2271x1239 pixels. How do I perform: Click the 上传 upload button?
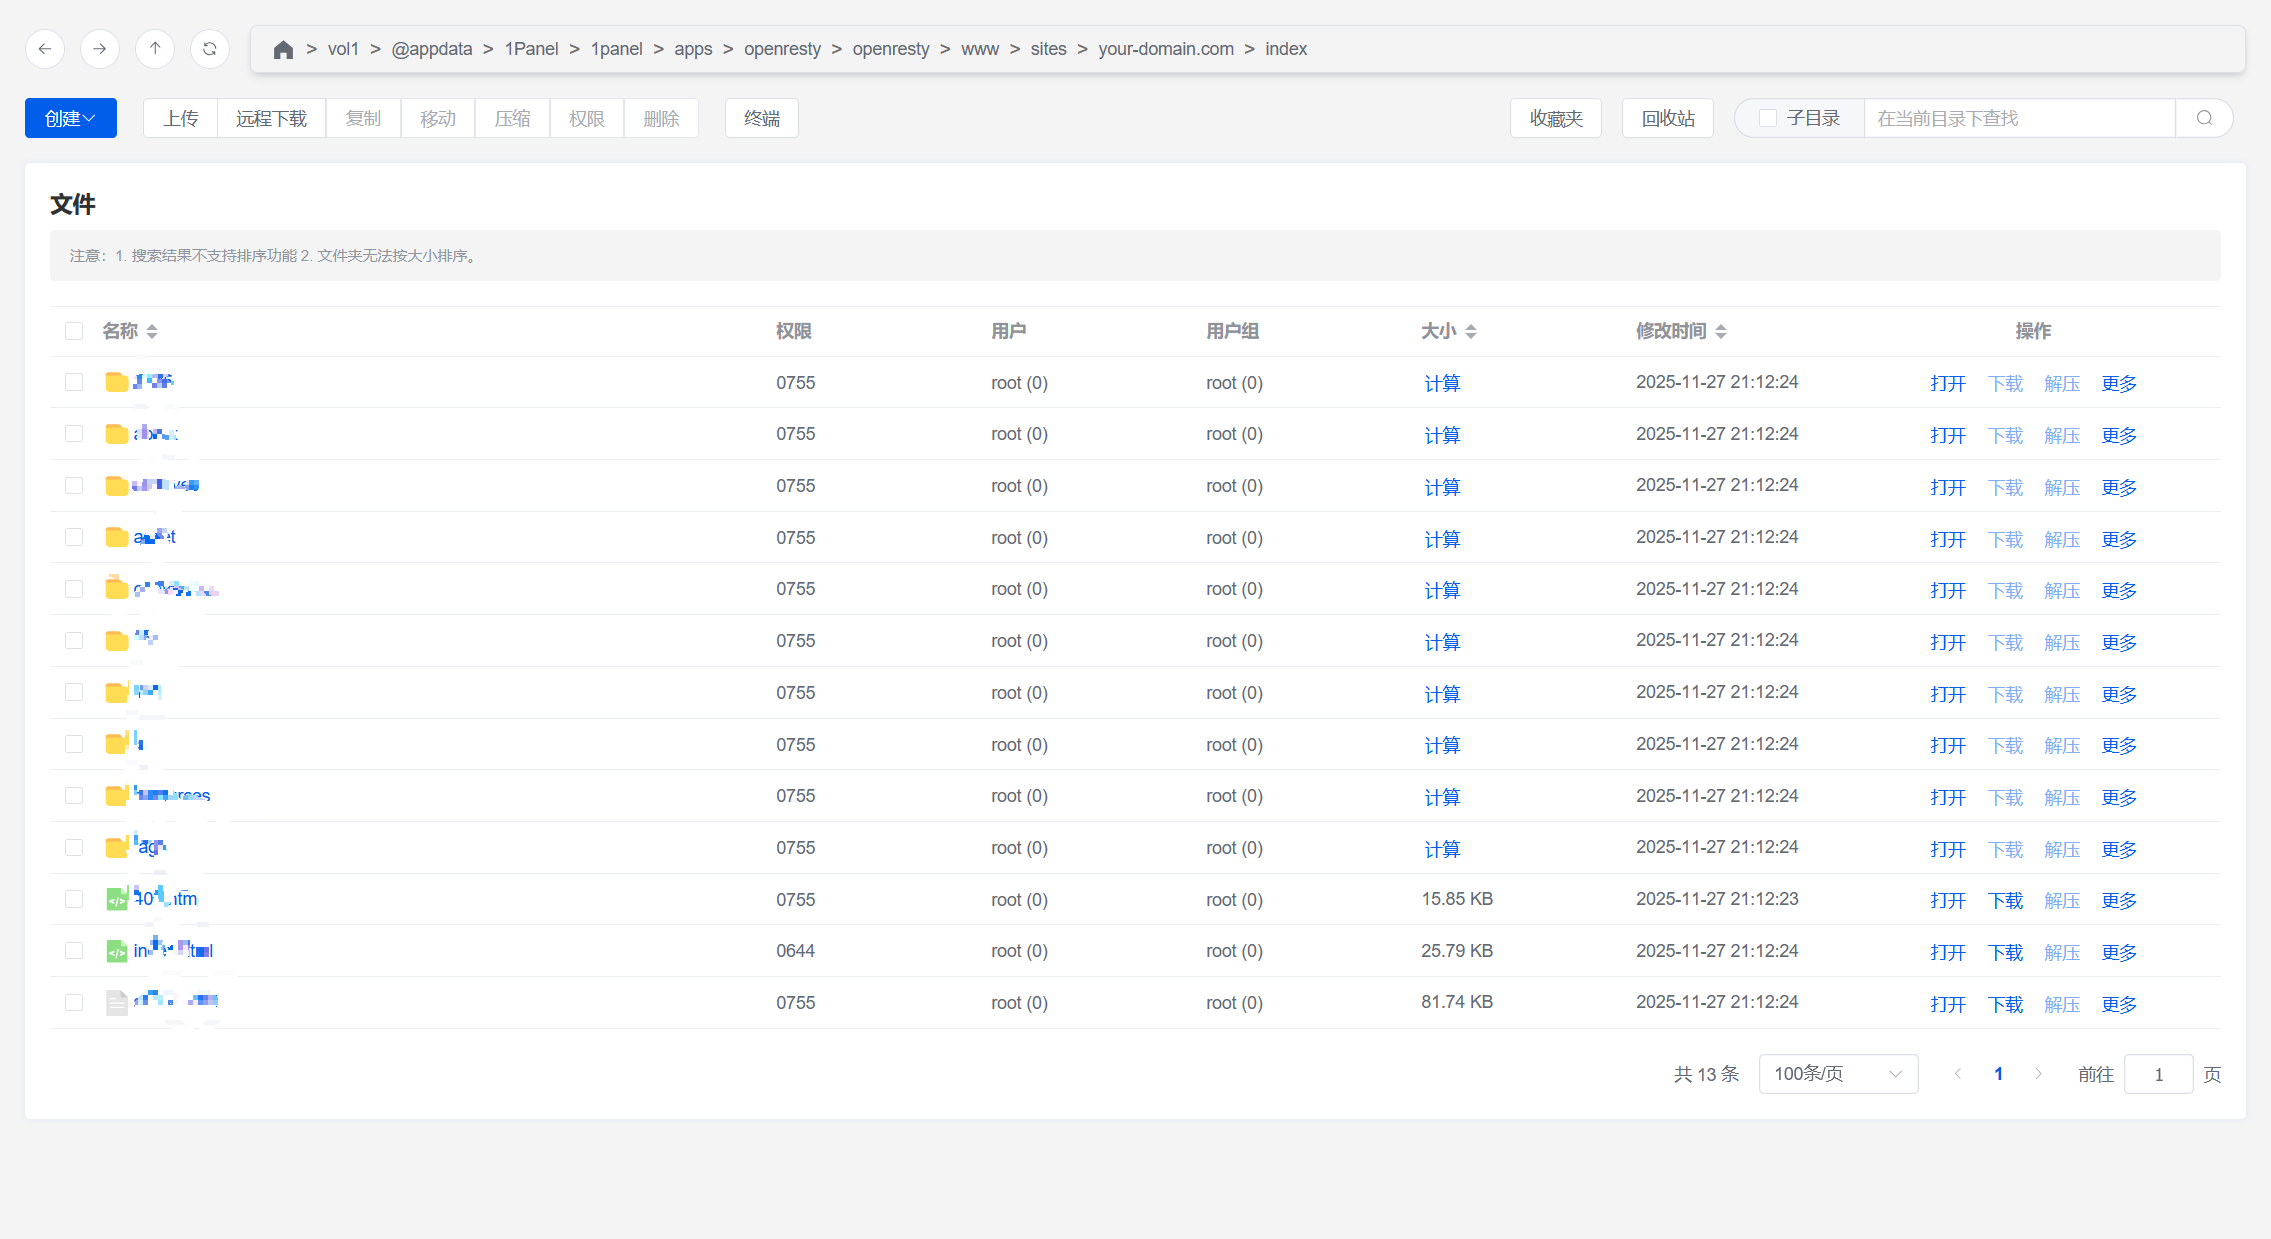(181, 118)
